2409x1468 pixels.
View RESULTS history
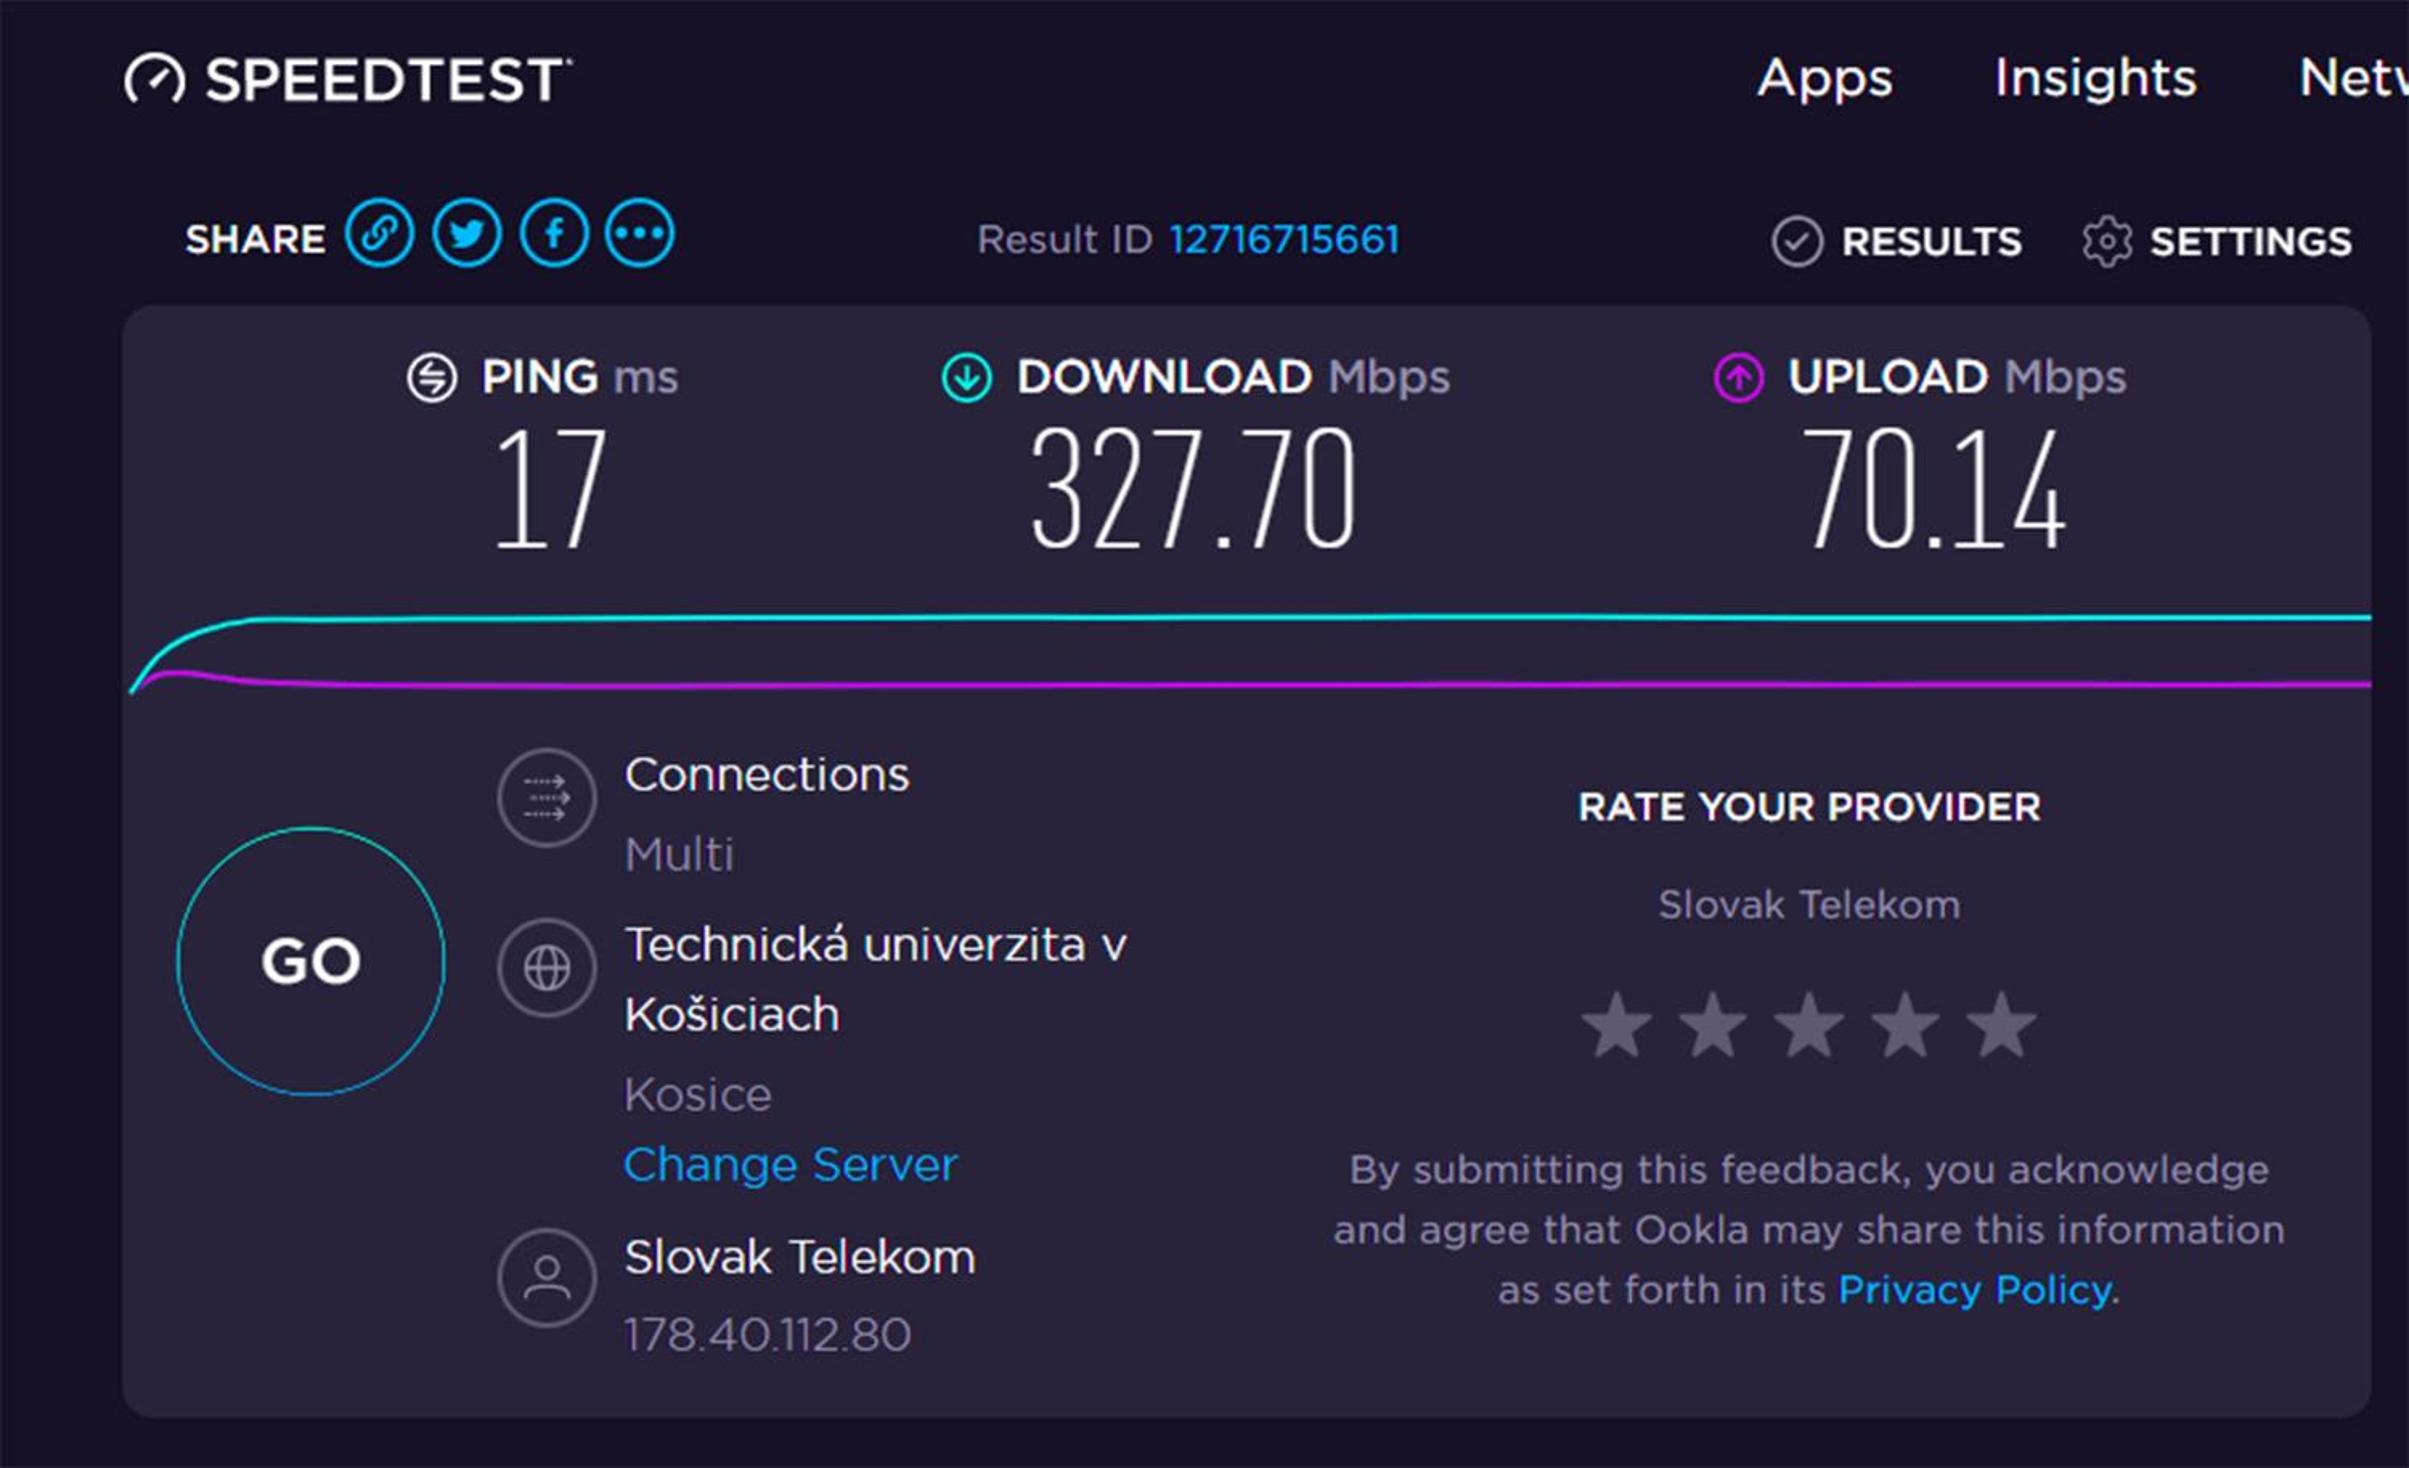pyautogui.click(x=1896, y=241)
